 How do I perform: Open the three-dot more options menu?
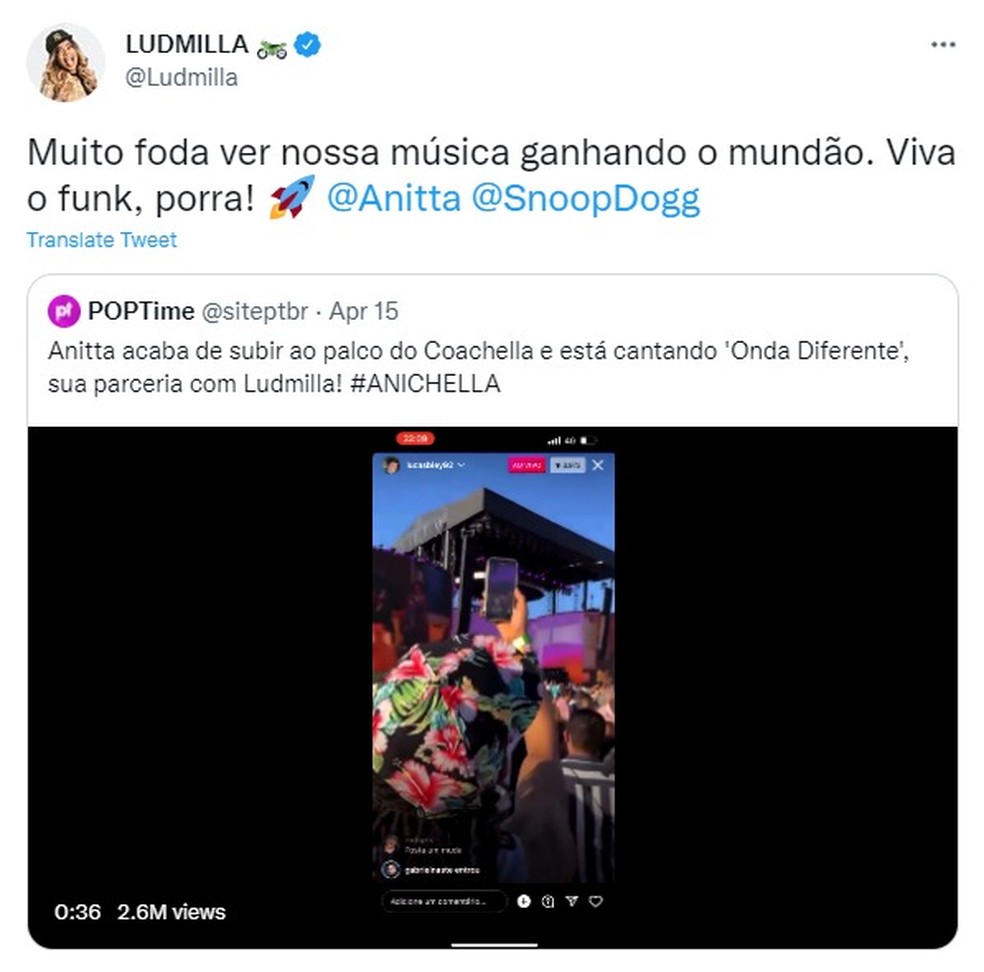click(x=943, y=45)
